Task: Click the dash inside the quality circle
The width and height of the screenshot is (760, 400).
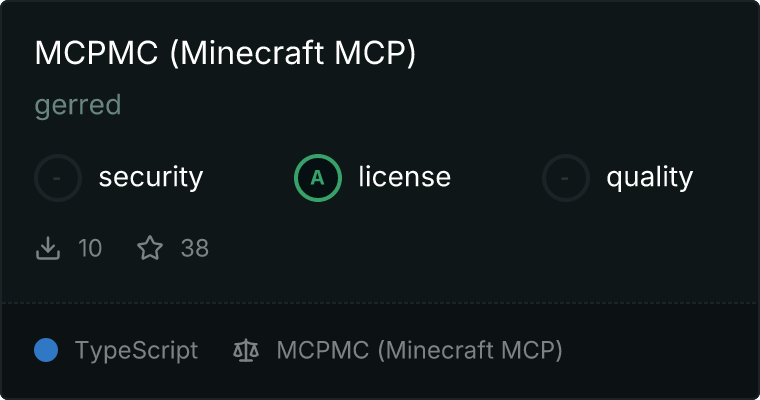Action: coord(565,178)
